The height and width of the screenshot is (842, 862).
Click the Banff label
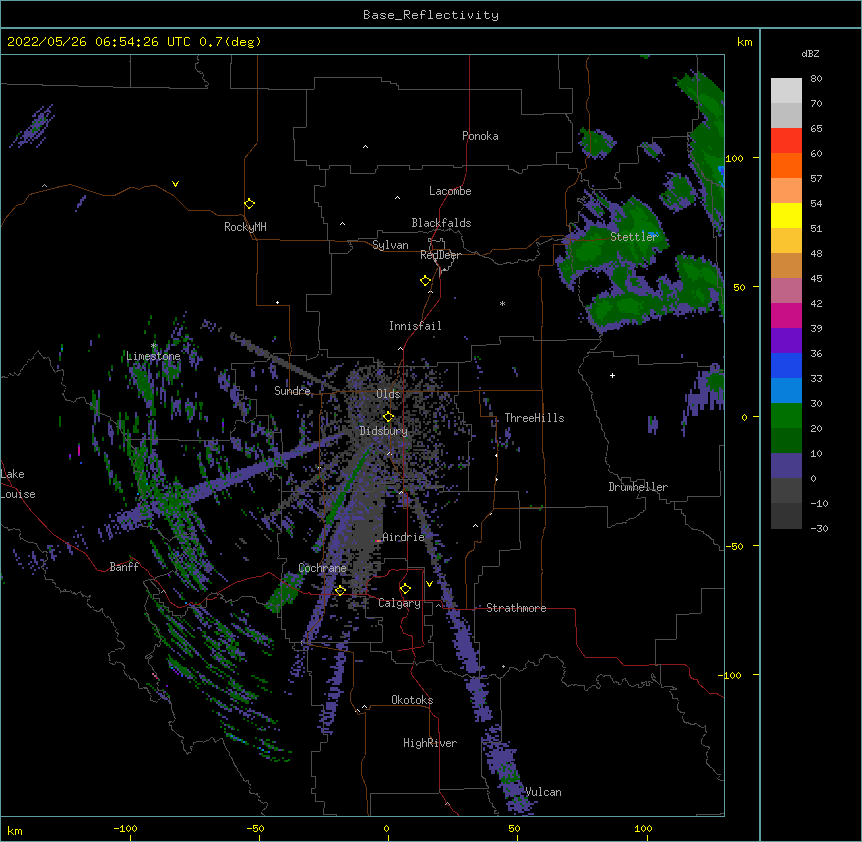coord(124,567)
